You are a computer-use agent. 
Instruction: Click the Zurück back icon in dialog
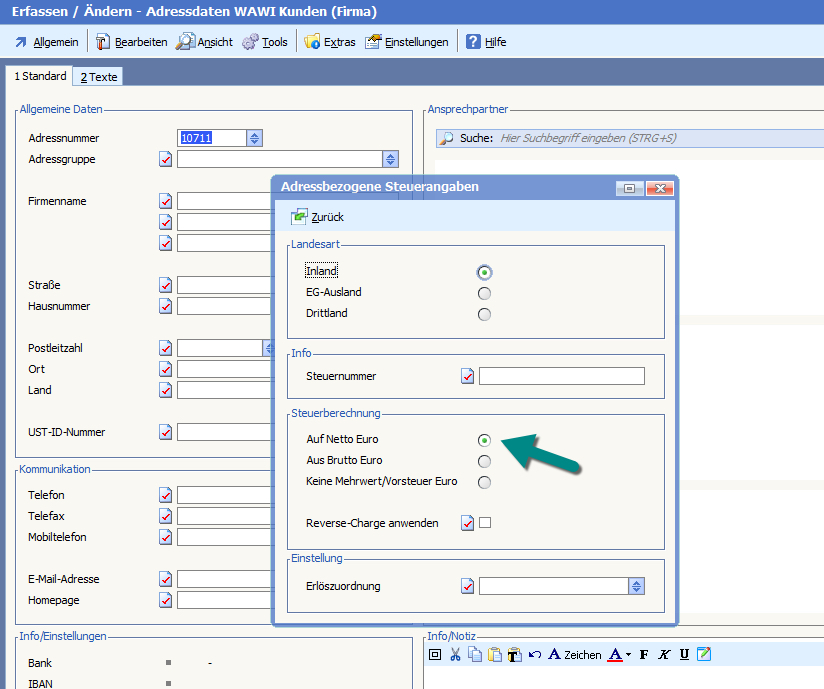click(300, 217)
